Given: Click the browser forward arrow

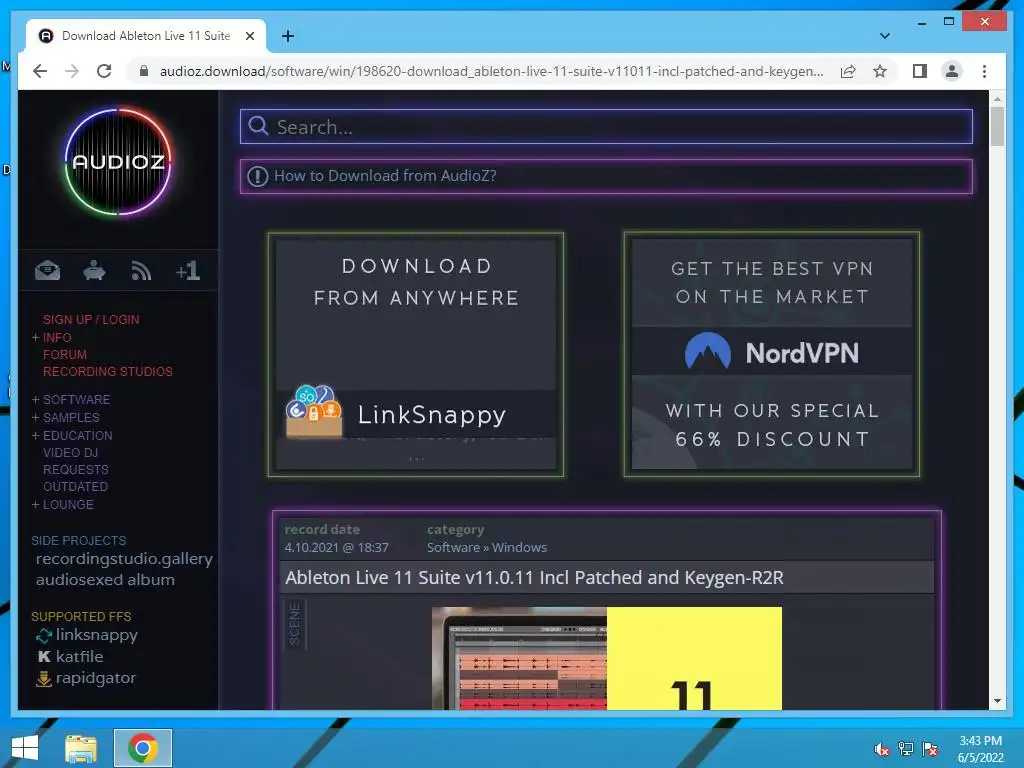Looking at the screenshot, I should coord(72,71).
